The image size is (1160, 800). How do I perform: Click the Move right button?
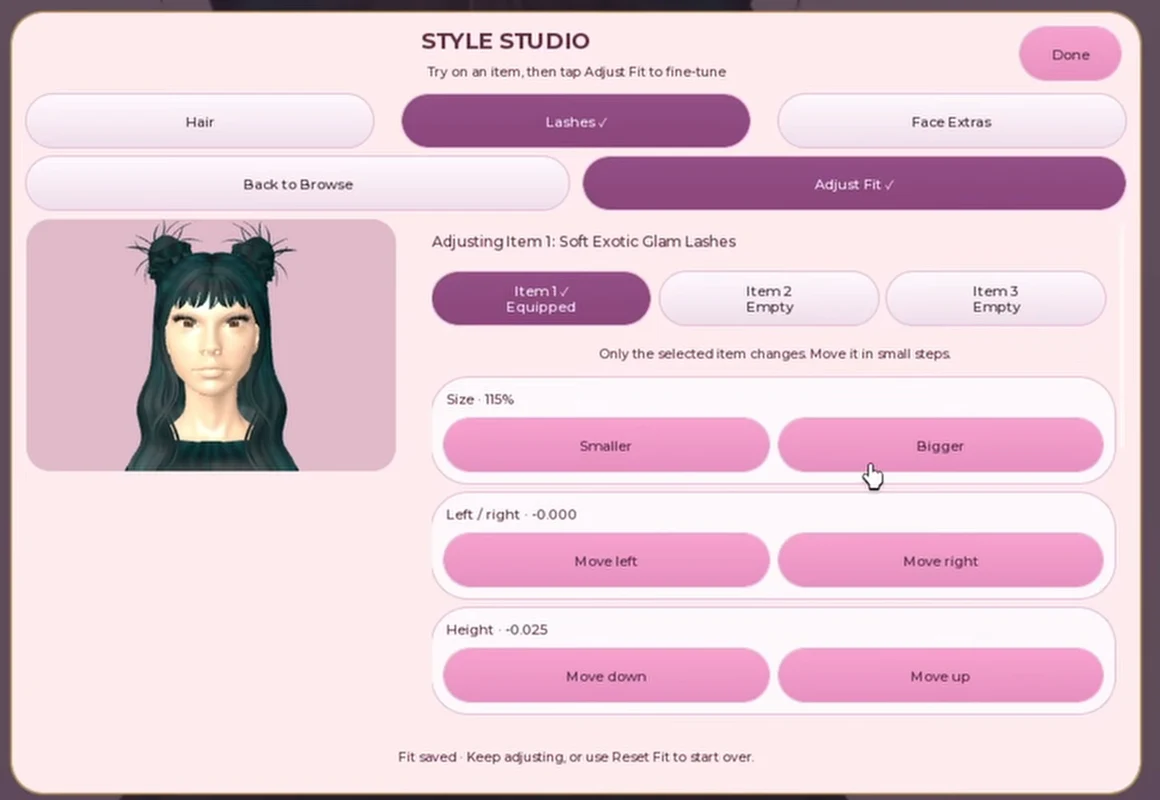pyautogui.click(x=940, y=561)
